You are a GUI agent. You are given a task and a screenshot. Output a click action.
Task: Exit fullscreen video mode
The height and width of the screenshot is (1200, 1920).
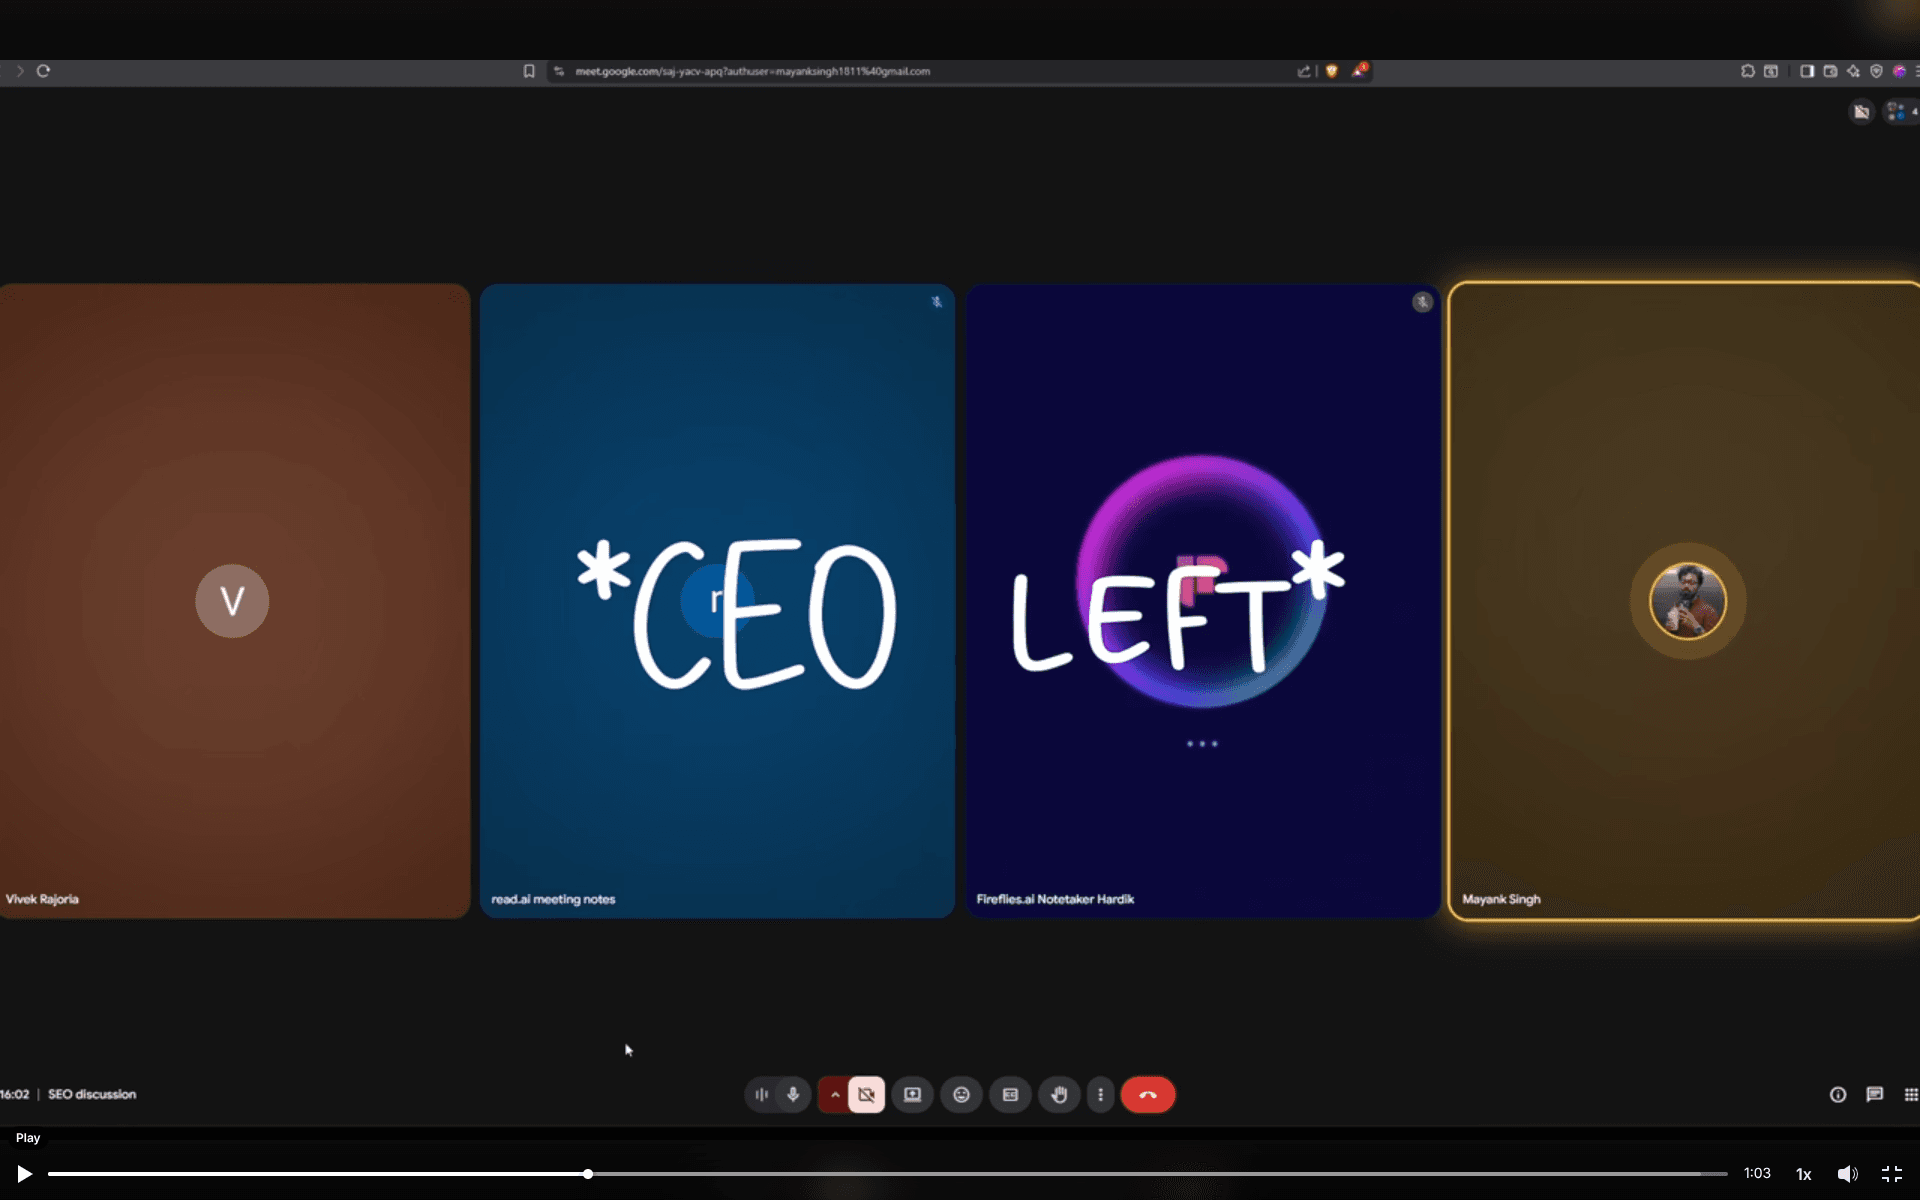[x=1891, y=1174]
